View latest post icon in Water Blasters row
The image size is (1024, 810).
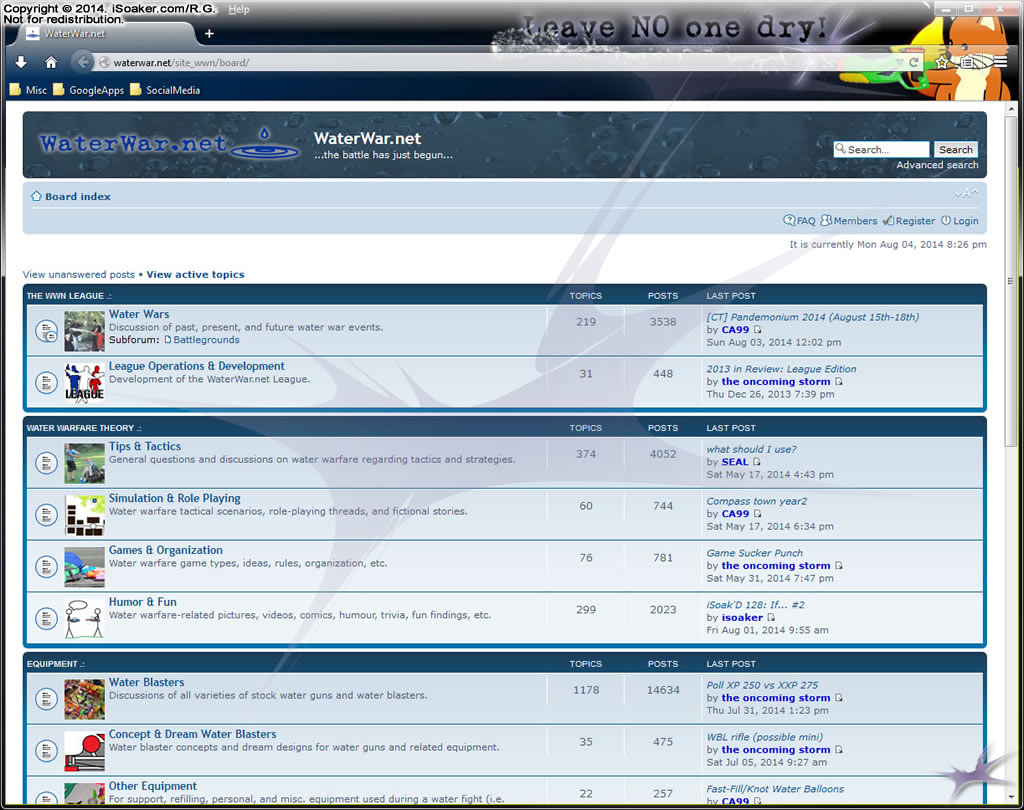[x=839, y=698]
